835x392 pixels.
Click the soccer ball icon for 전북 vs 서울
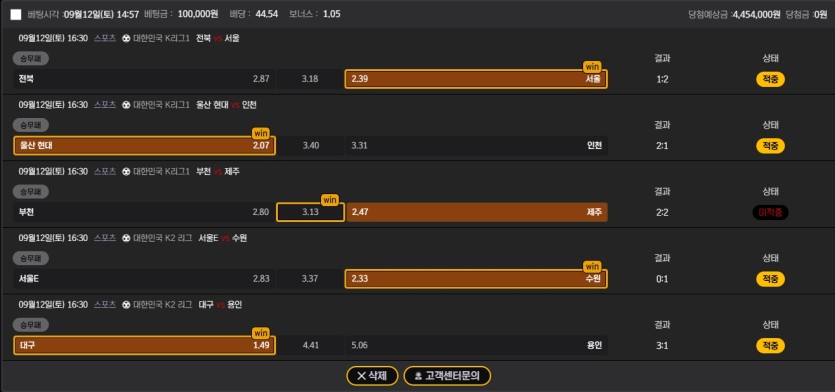(x=126, y=38)
